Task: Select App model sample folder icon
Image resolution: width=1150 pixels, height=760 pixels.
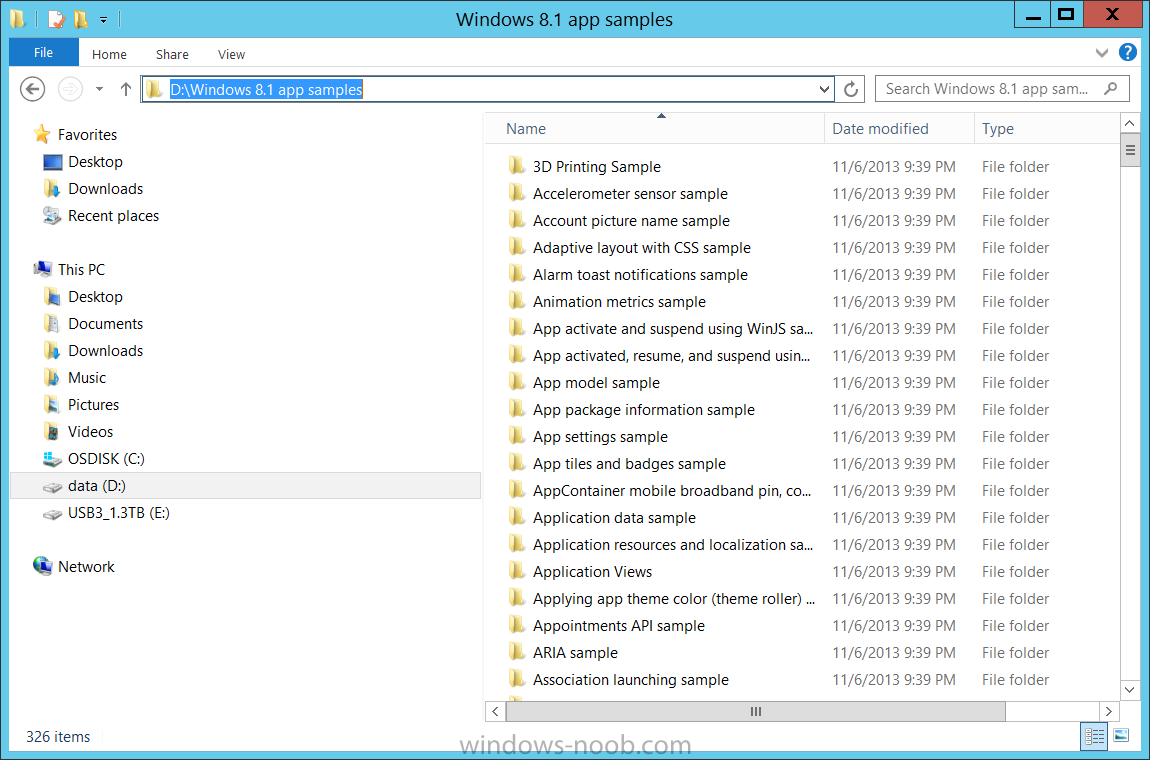Action: (x=516, y=382)
